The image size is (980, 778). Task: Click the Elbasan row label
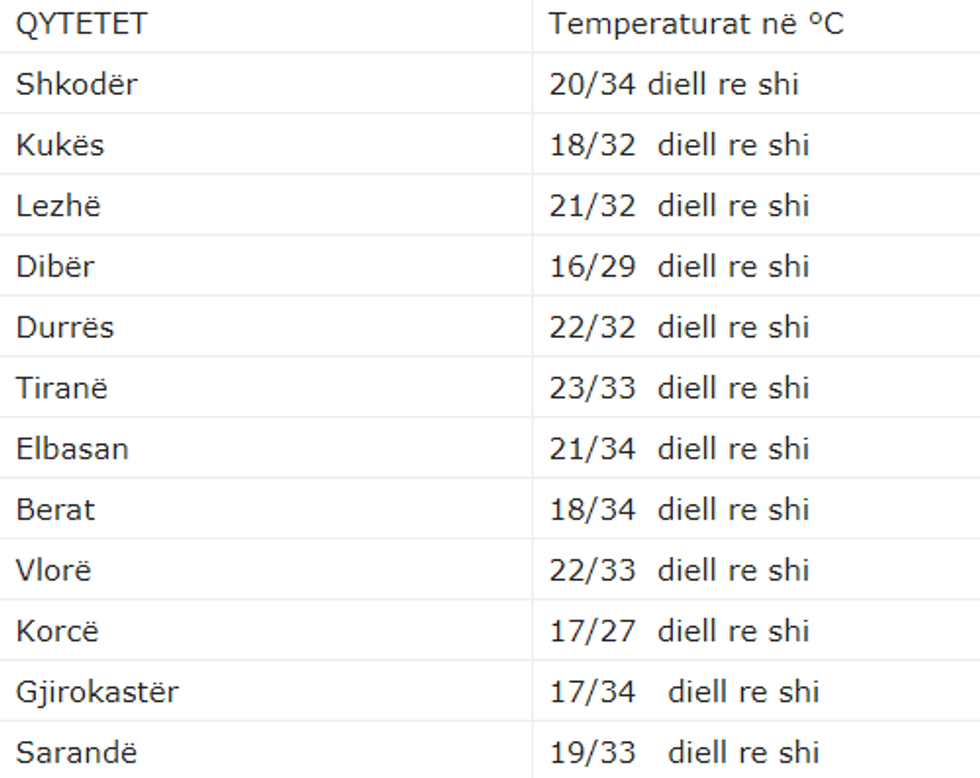tap(72, 449)
